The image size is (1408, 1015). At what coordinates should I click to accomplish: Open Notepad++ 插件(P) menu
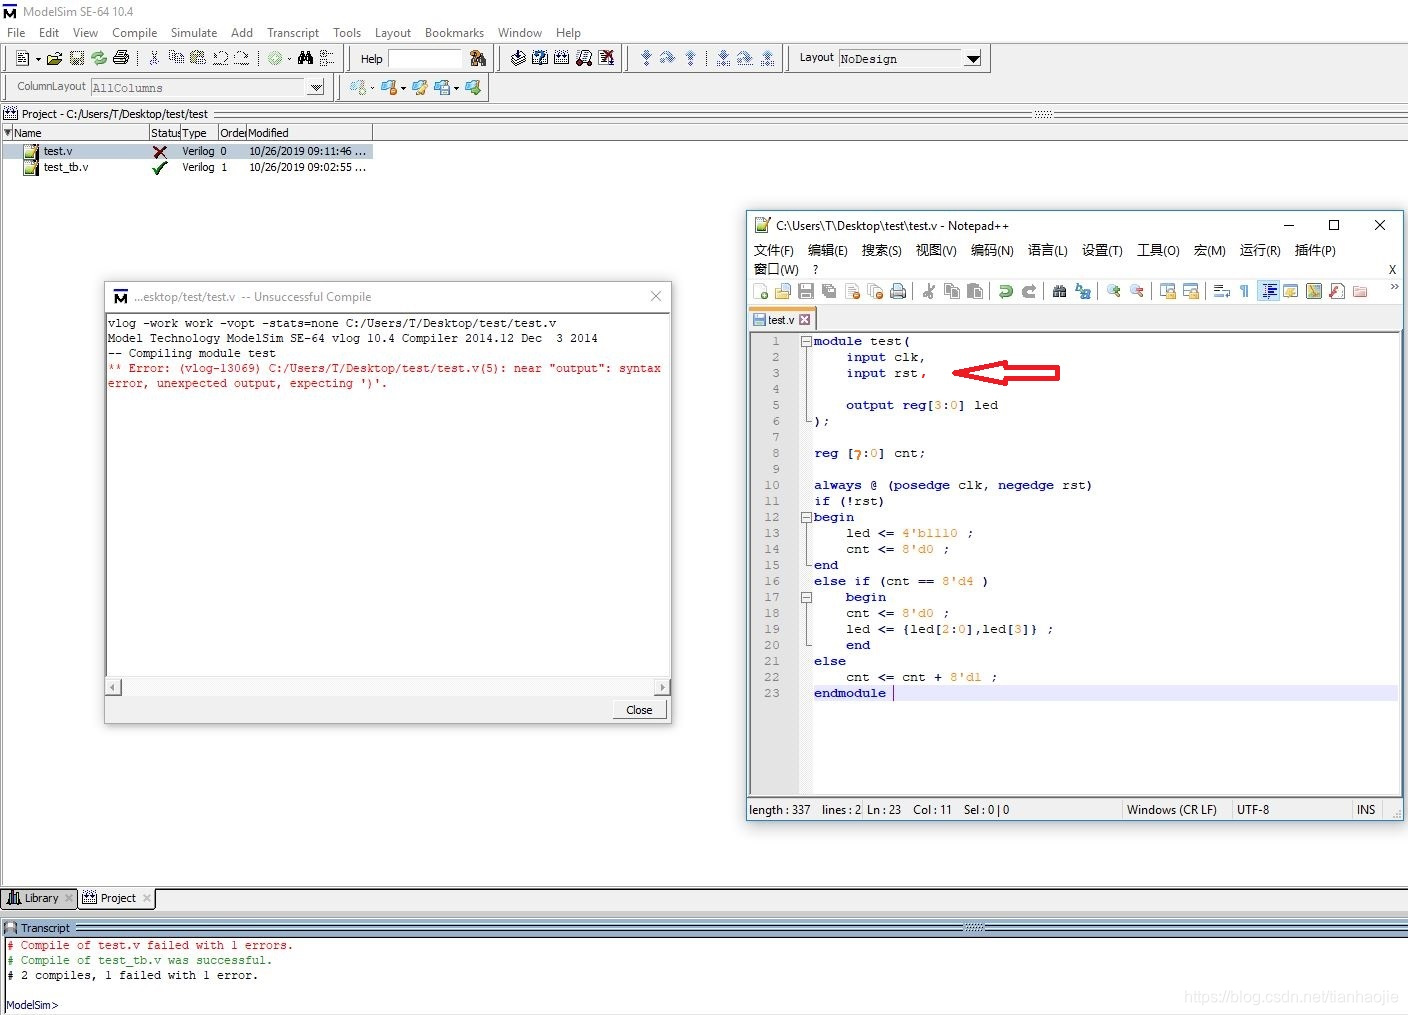[x=1315, y=250]
